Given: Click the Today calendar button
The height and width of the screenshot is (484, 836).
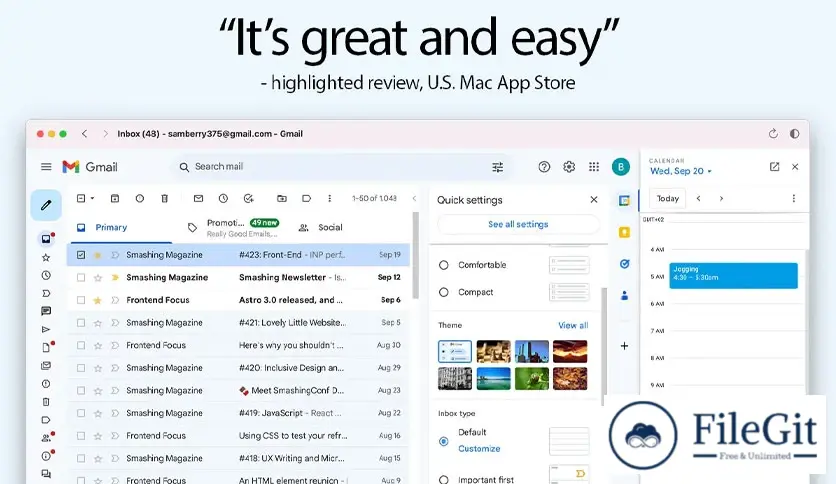Looking at the screenshot, I should 668,198.
